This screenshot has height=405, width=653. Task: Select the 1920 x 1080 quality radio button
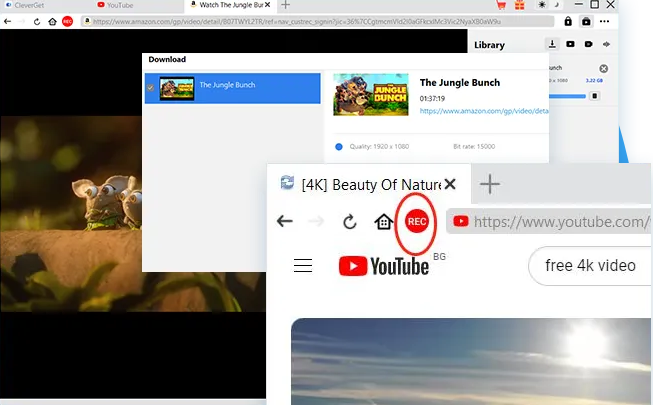pyautogui.click(x=339, y=147)
